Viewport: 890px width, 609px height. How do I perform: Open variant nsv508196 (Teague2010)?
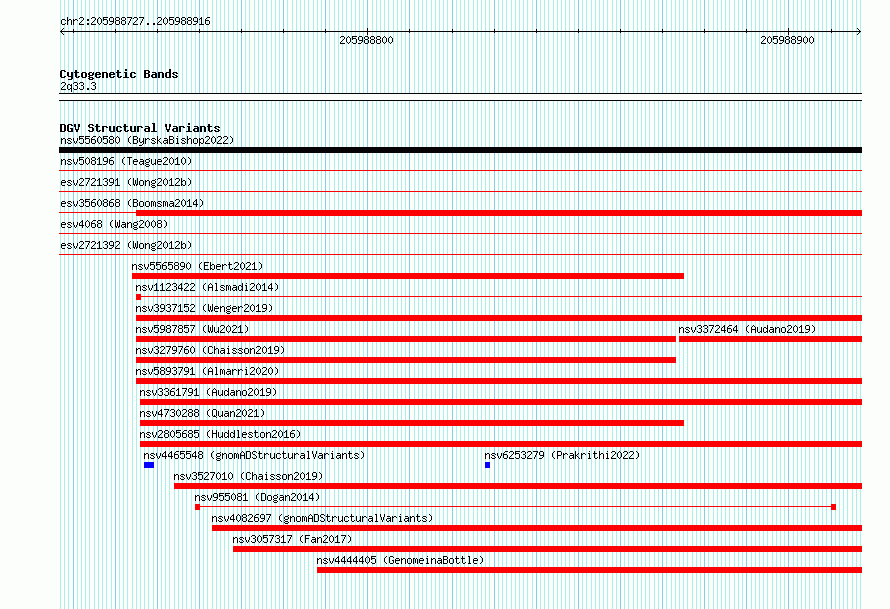point(126,161)
